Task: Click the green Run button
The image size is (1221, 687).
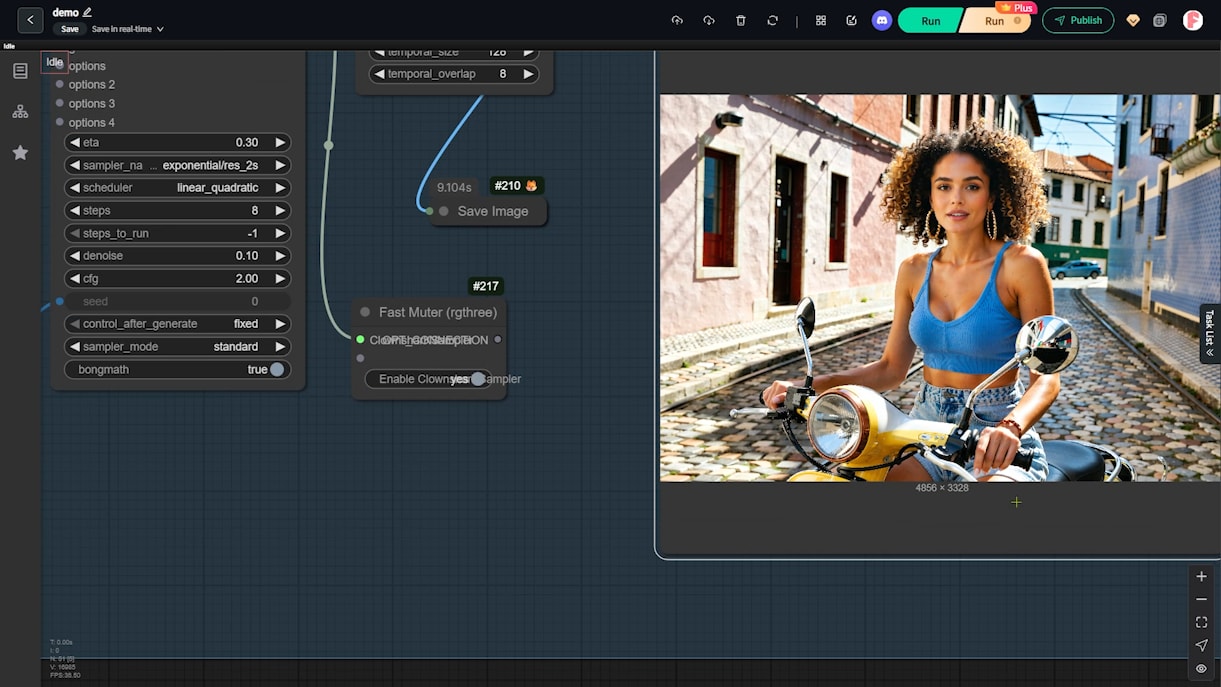Action: click(x=929, y=21)
